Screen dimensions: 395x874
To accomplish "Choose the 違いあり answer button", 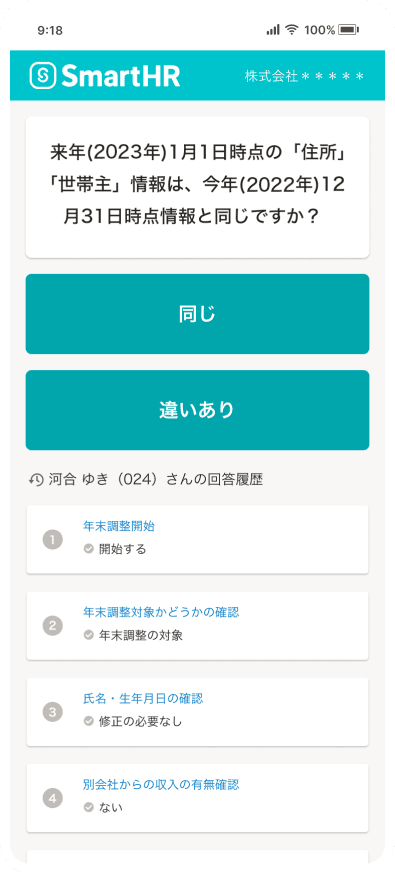I will point(197,410).
